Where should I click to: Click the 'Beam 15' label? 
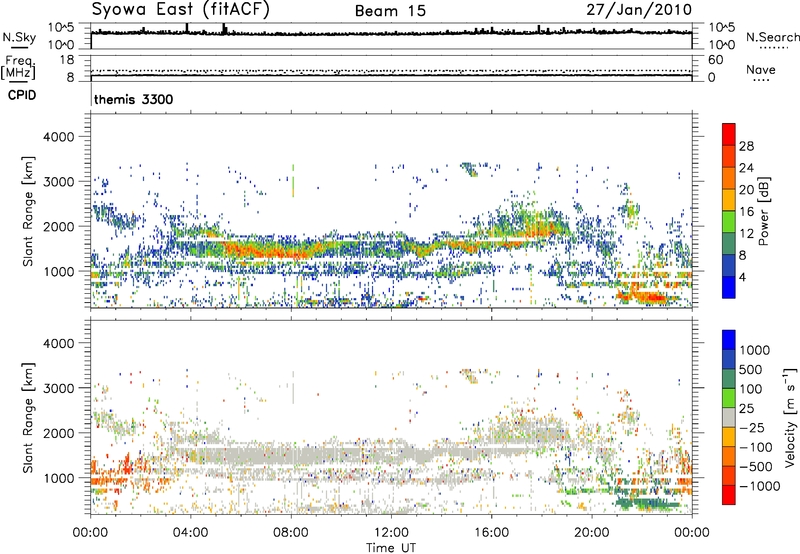tap(390, 11)
